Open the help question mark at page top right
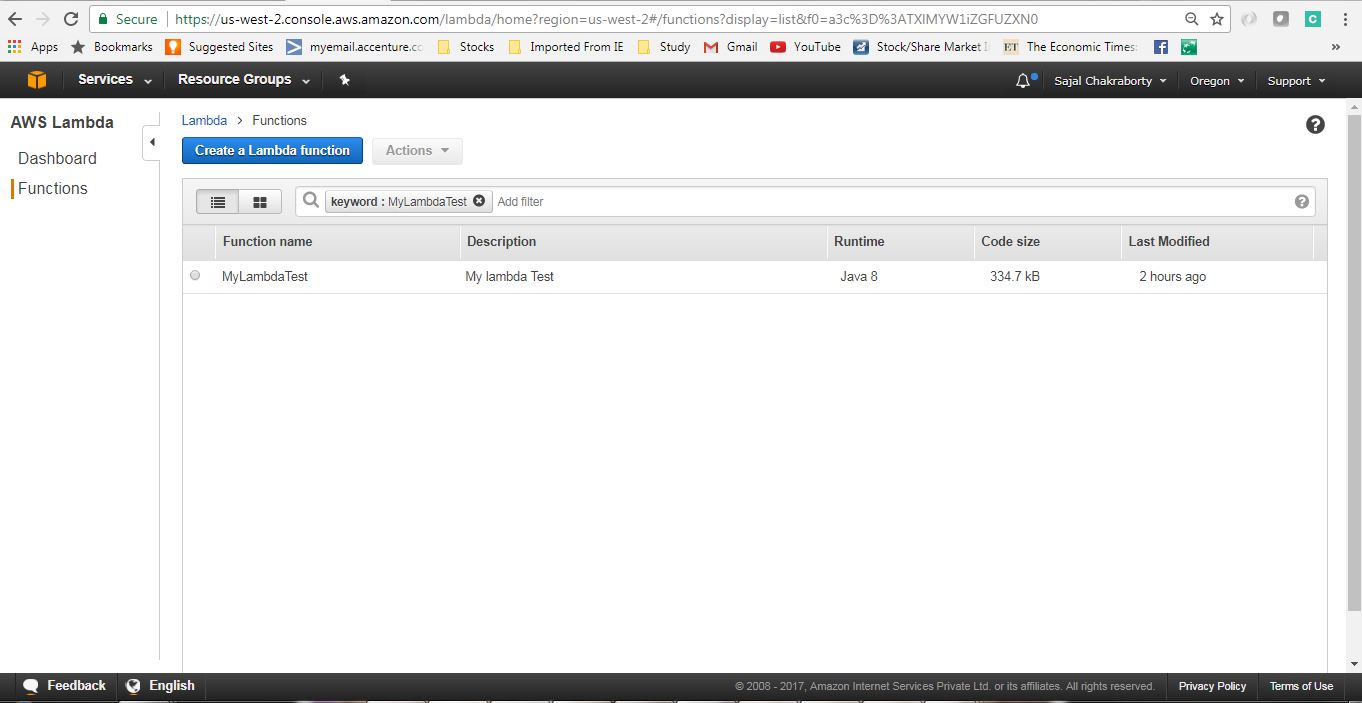 1315,124
